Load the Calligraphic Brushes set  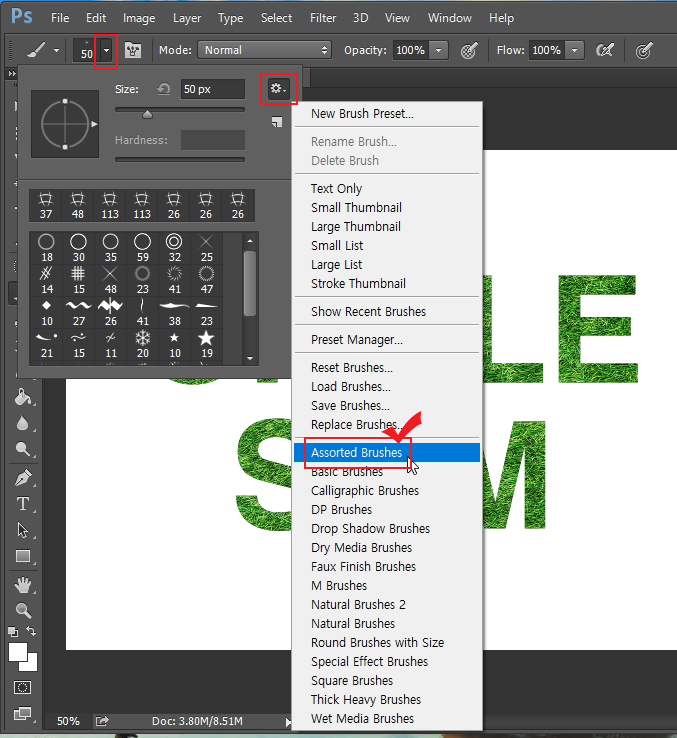(x=387, y=490)
